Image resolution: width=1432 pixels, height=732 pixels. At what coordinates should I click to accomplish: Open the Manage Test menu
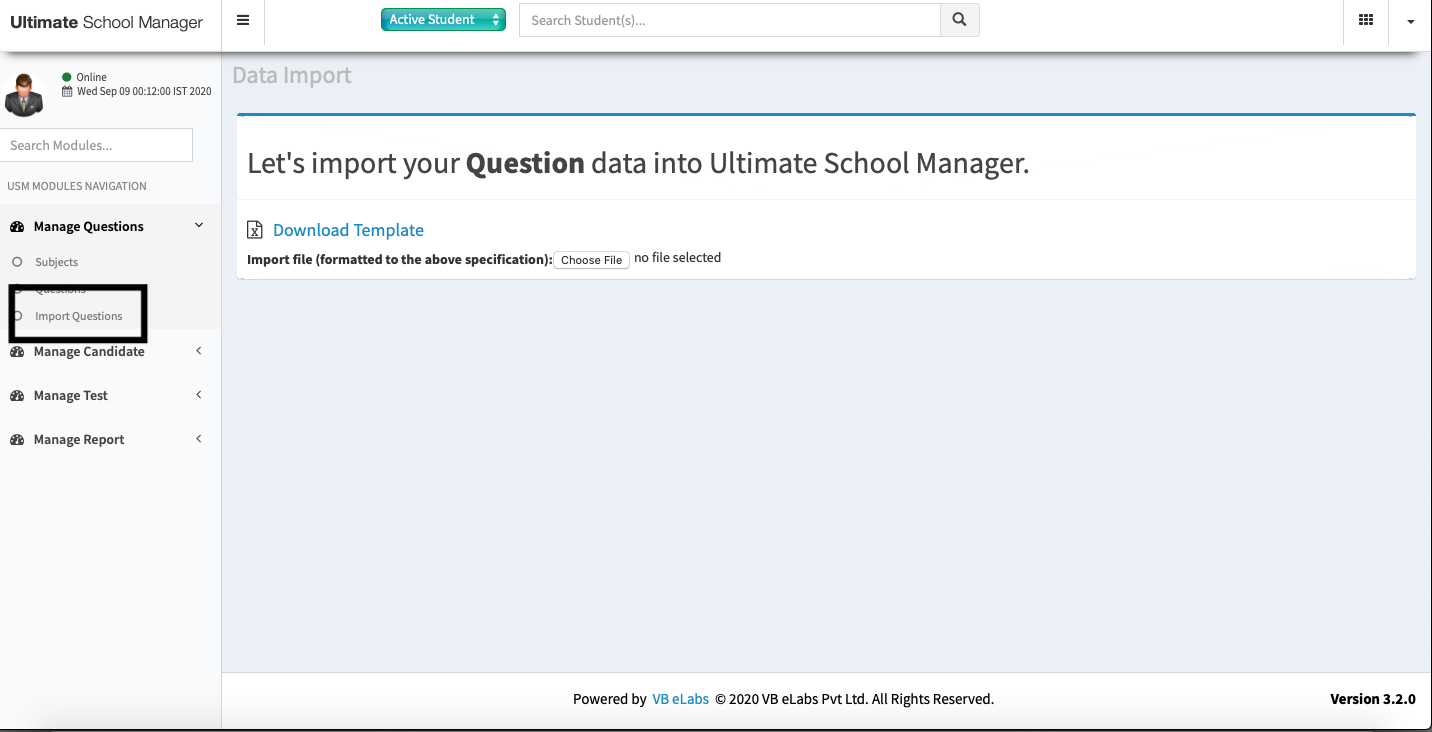71,395
